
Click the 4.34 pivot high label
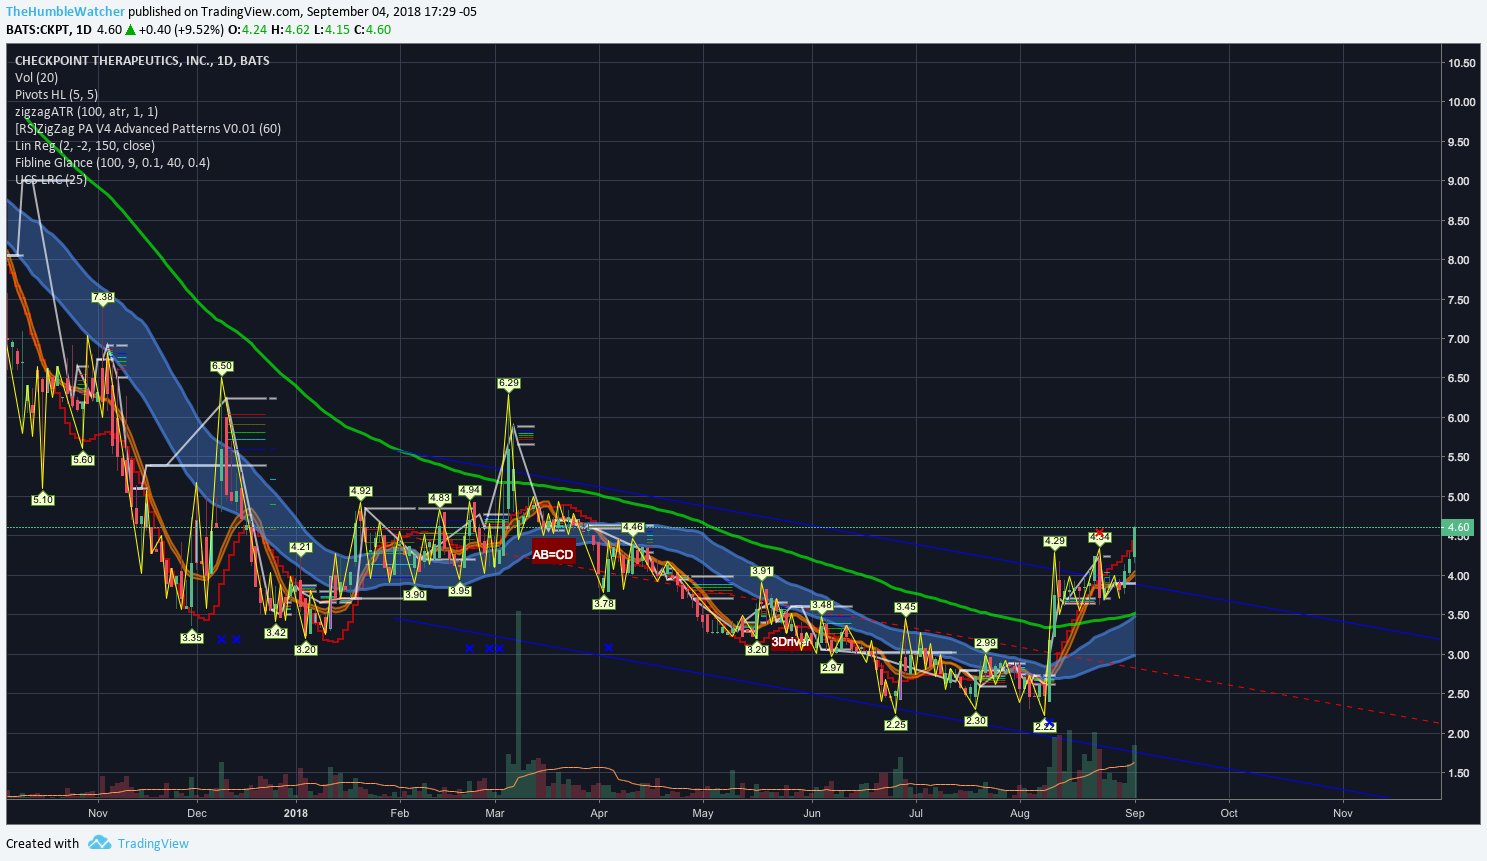(1099, 537)
